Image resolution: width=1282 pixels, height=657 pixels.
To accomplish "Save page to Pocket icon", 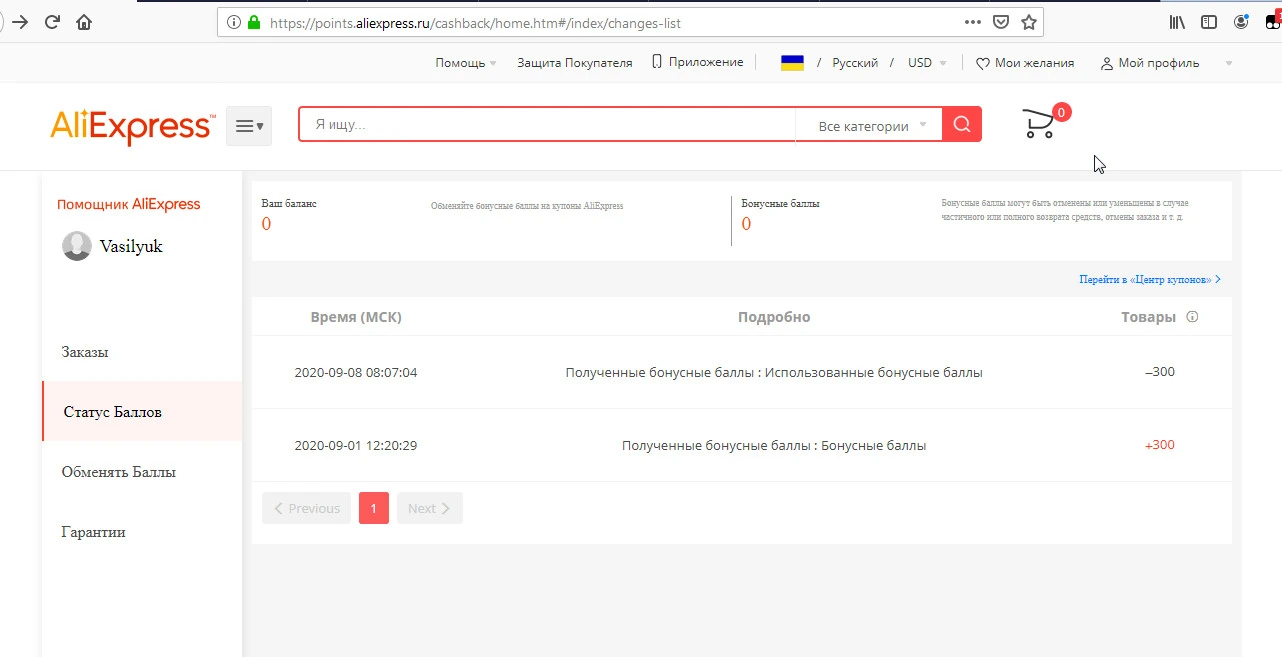I will 1001,22.
